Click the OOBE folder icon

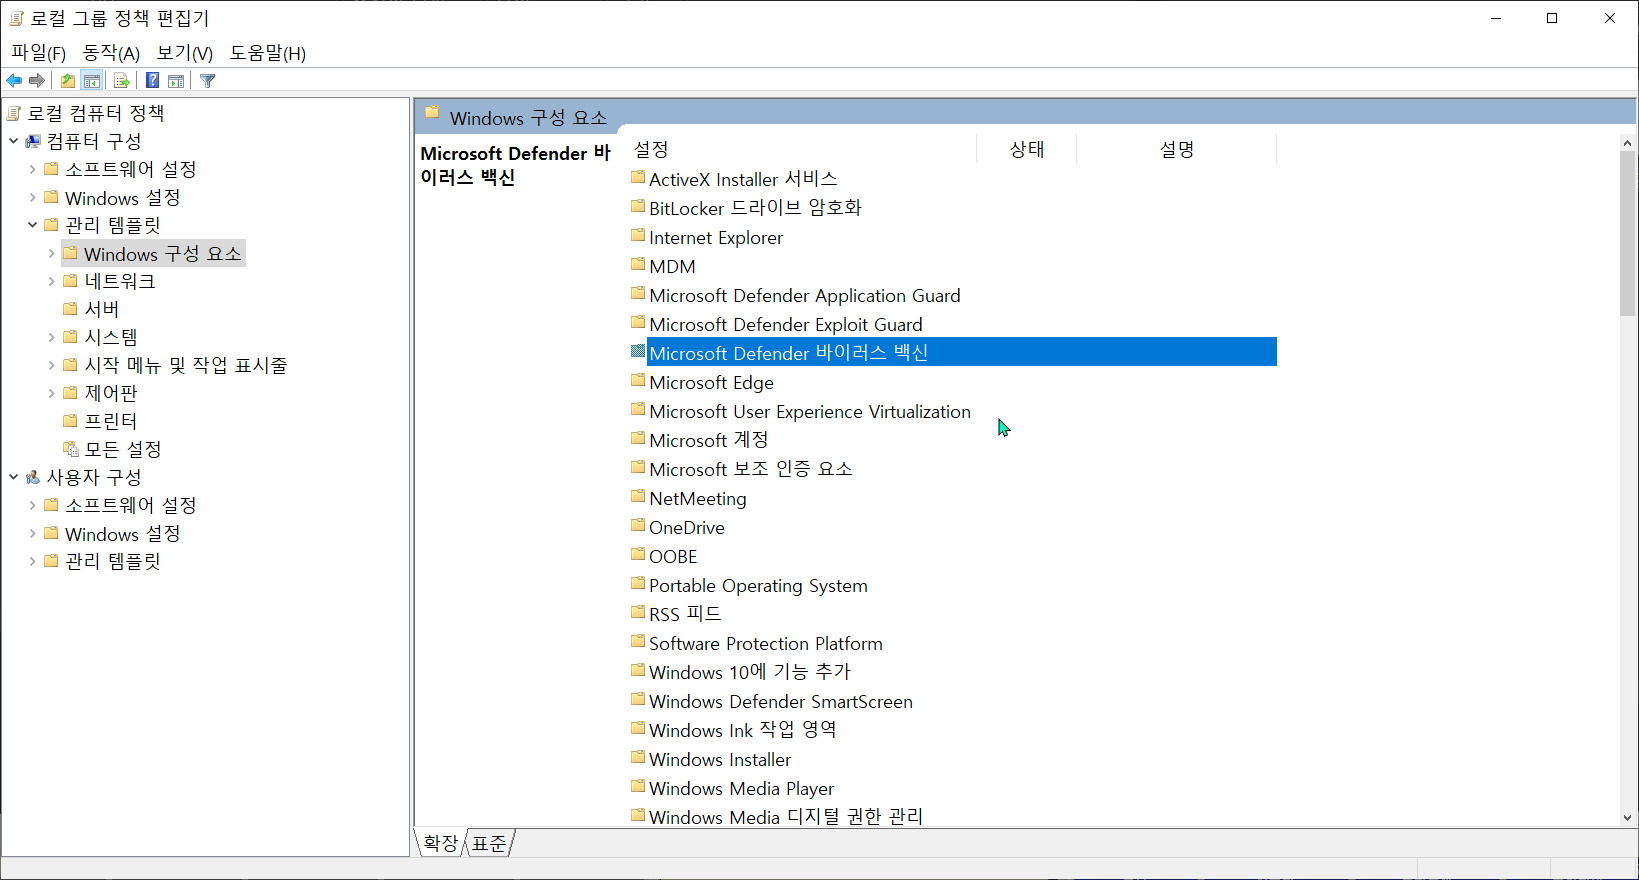click(x=638, y=555)
